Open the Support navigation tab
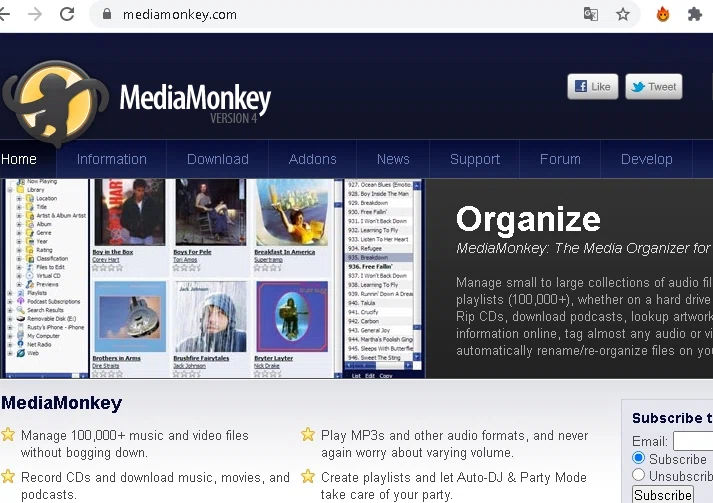 (x=475, y=159)
